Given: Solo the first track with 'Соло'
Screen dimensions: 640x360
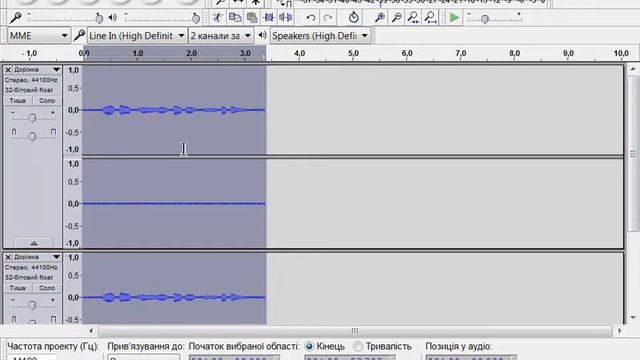Looking at the screenshot, I should point(47,101).
